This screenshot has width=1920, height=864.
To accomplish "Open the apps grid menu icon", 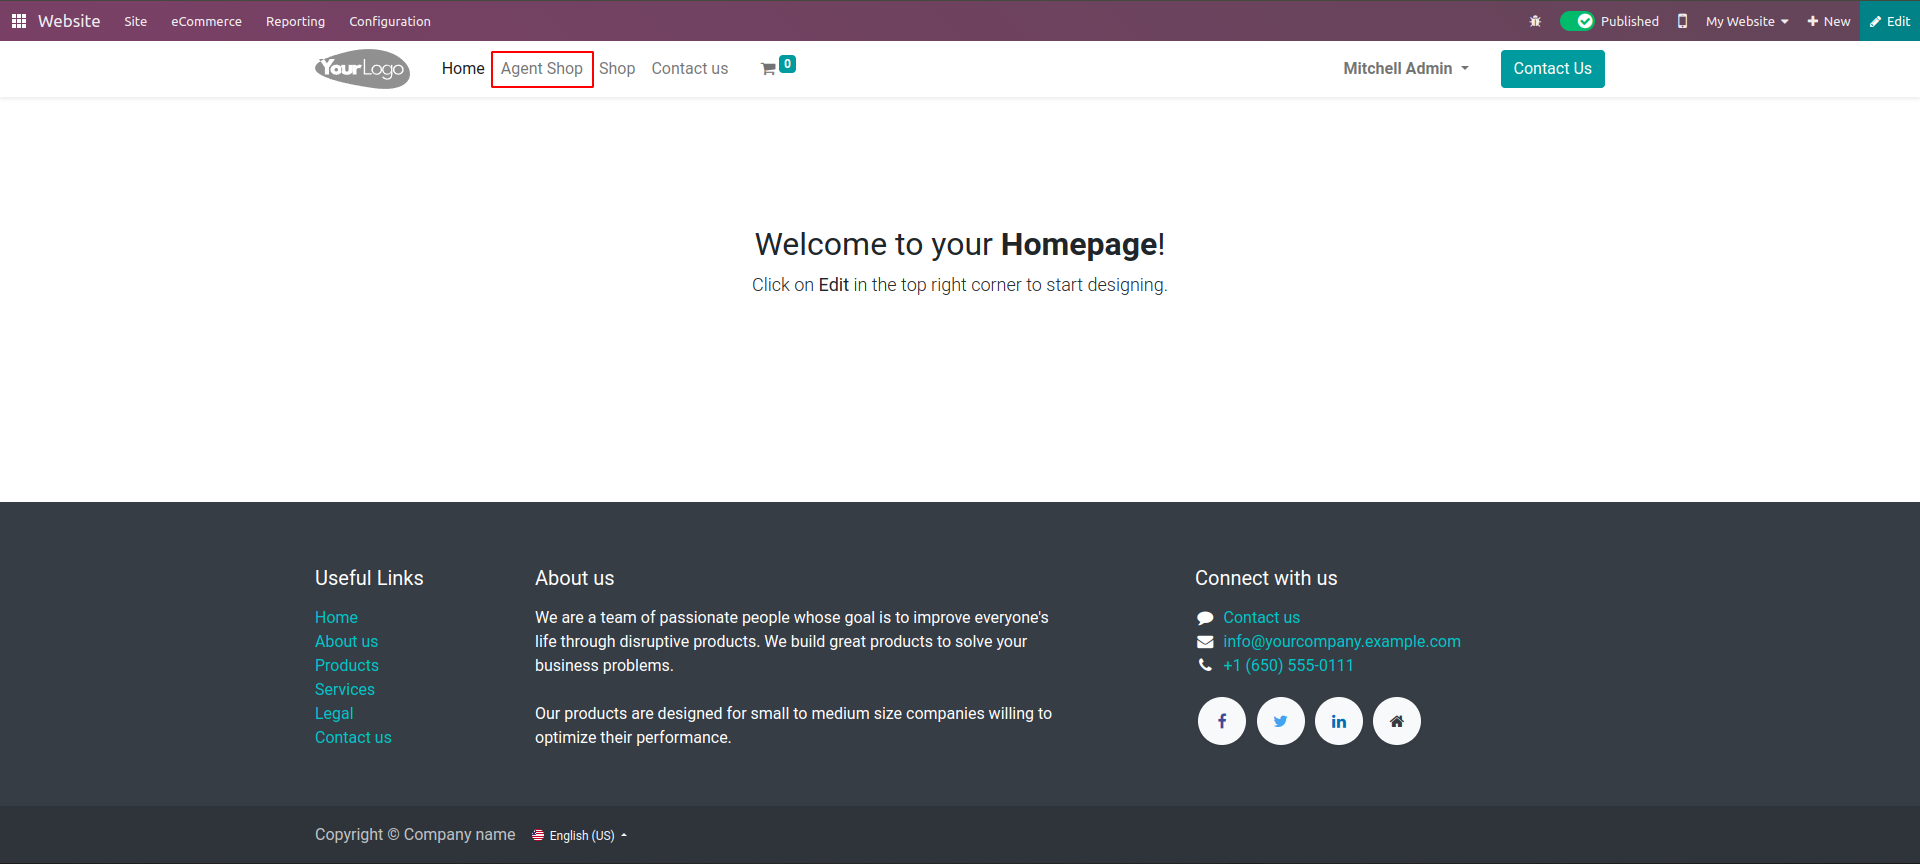I will point(19,21).
